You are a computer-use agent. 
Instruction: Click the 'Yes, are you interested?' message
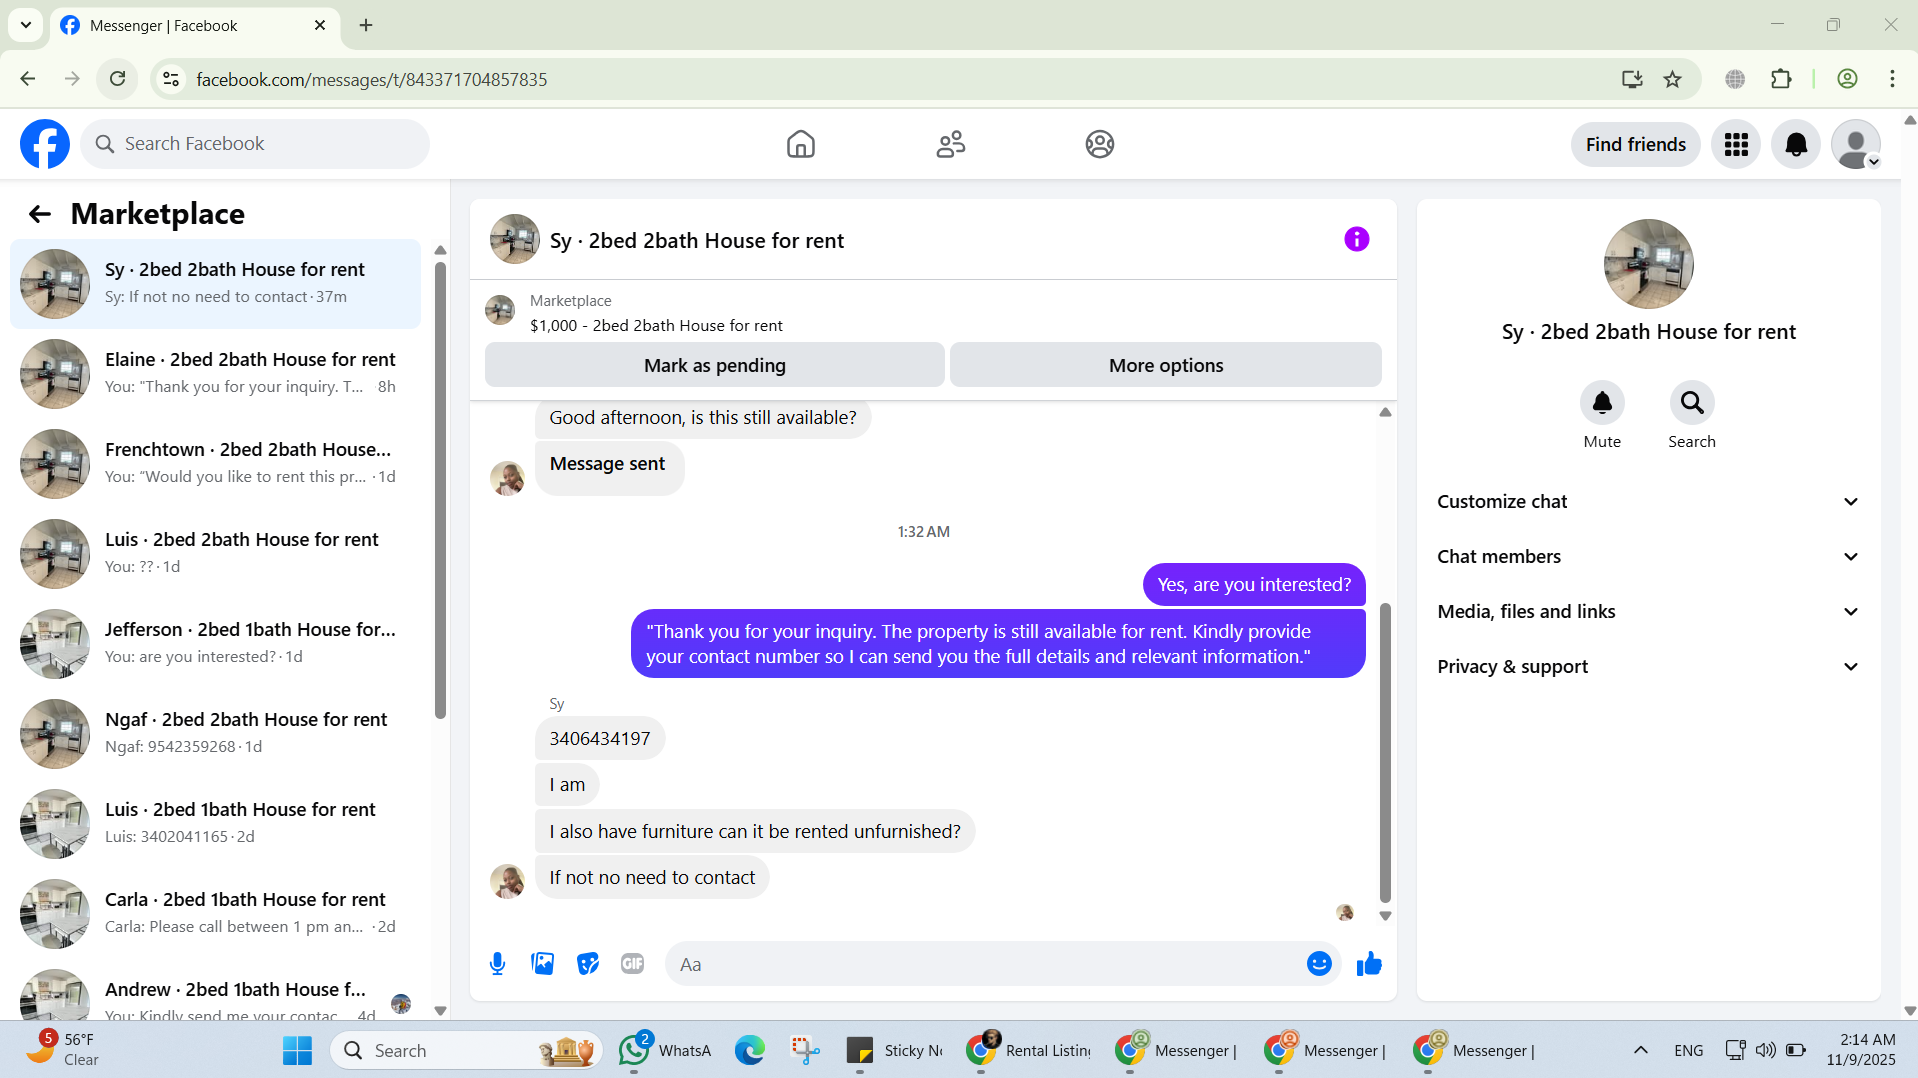tap(1254, 585)
